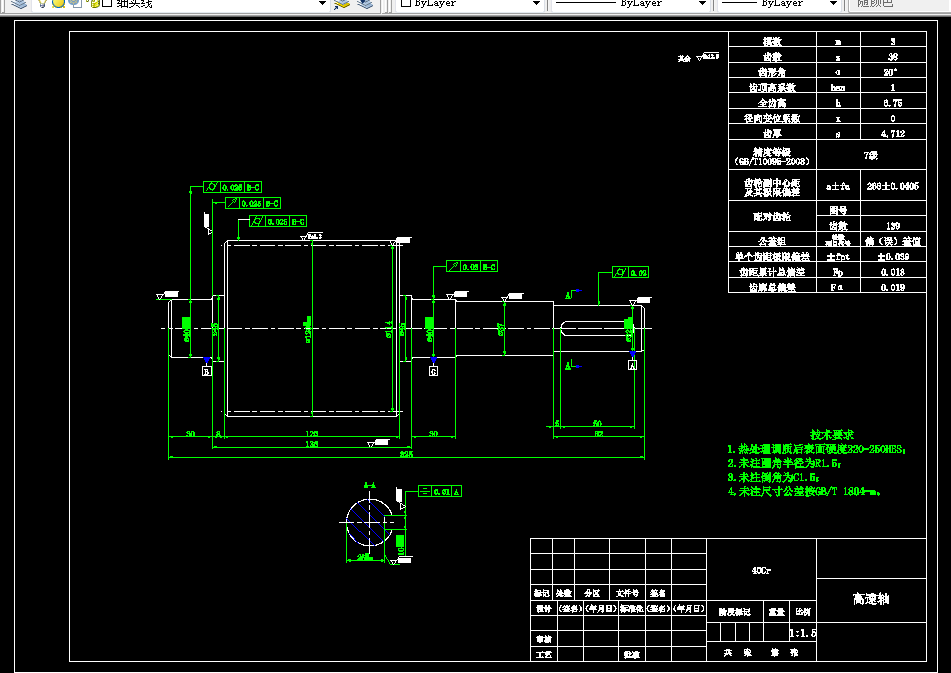Select the datum C marker box
Image resolution: width=951 pixels, height=673 pixels.
[433, 371]
